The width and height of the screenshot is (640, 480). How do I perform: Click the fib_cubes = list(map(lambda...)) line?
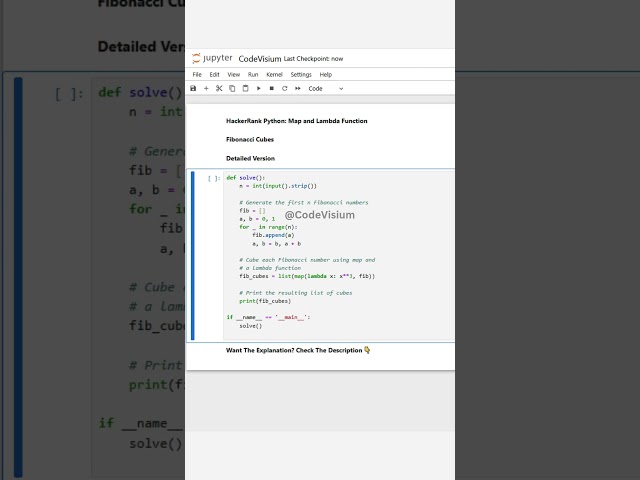(307, 276)
